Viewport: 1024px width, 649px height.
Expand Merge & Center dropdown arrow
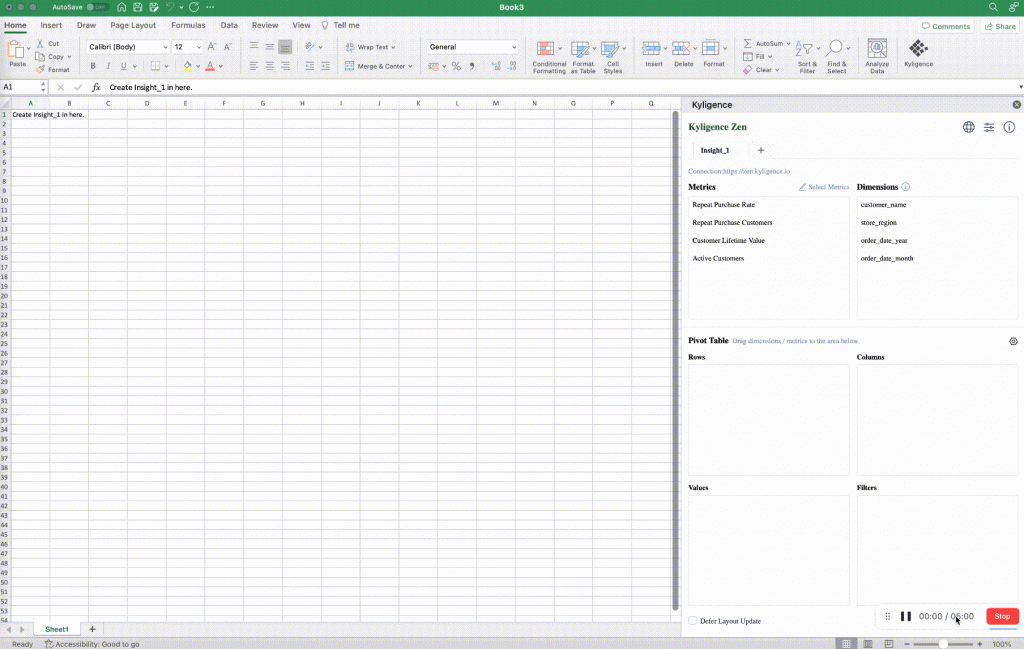tap(410, 66)
